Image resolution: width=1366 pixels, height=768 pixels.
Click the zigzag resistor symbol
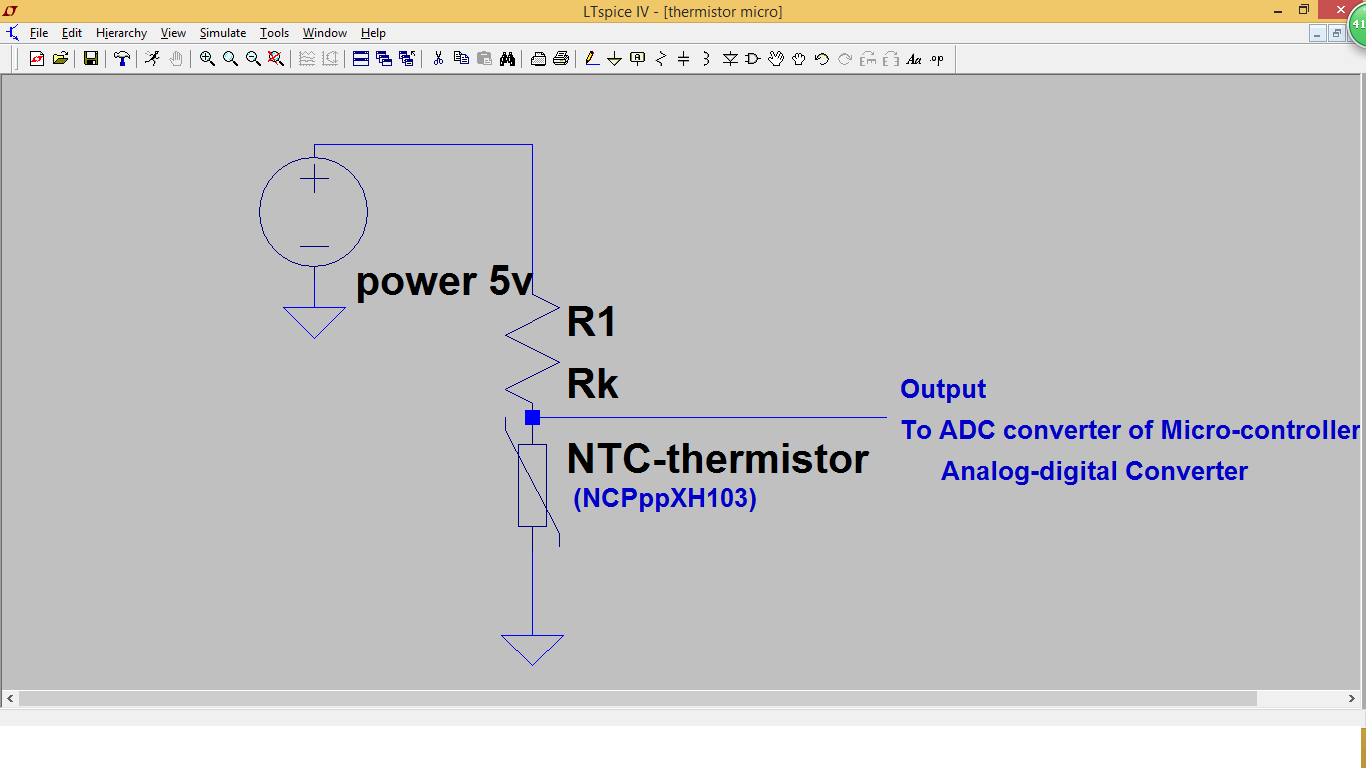coord(532,349)
